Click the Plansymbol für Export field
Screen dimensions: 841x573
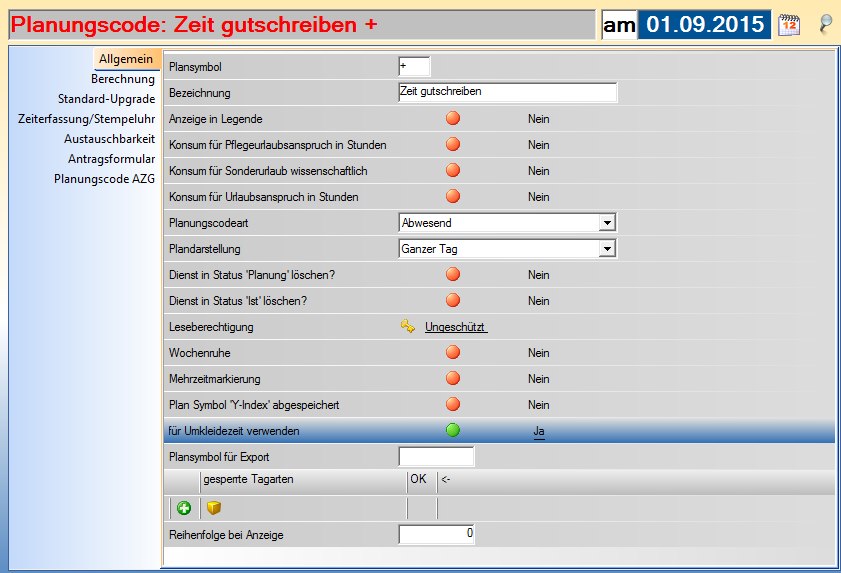point(436,457)
